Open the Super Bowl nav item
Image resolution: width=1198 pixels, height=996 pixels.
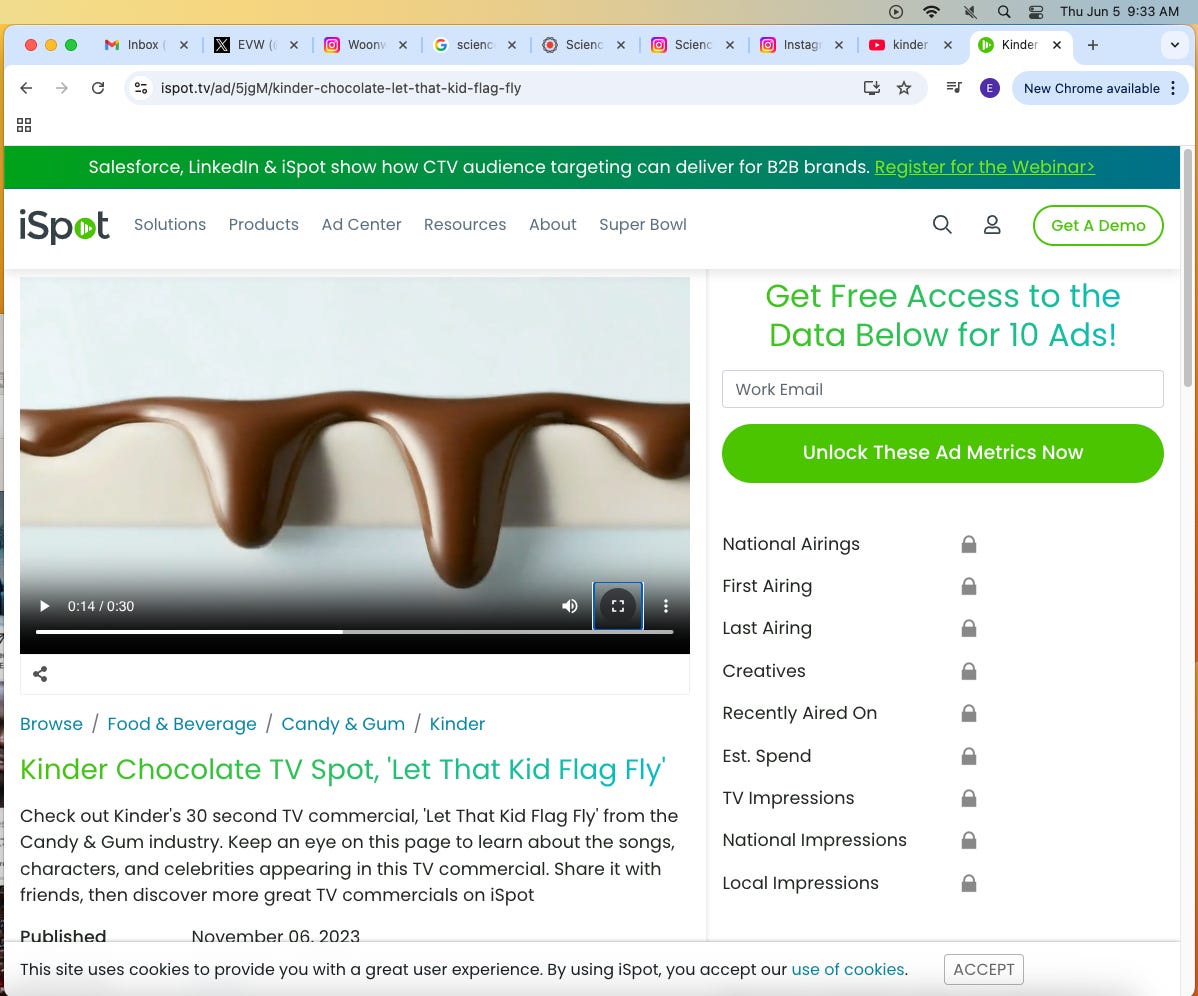(643, 225)
